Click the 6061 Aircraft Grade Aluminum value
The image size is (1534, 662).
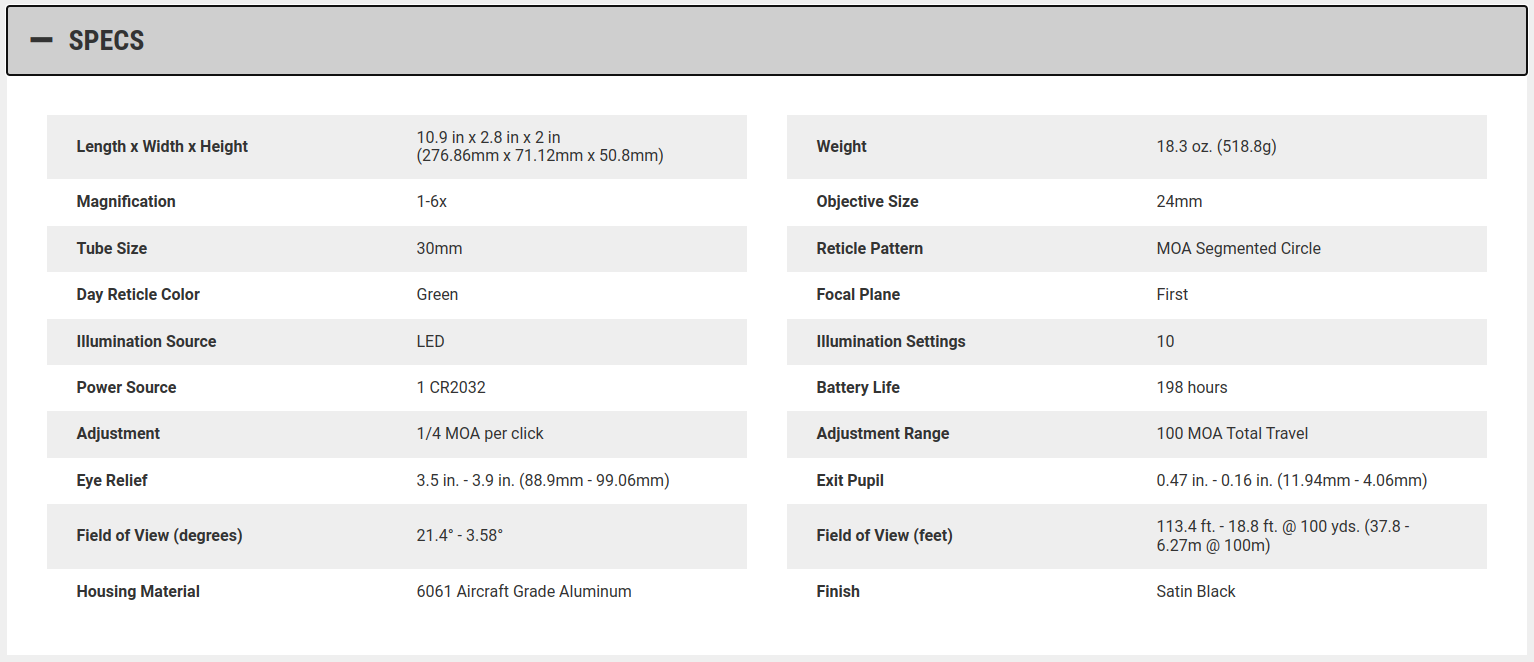coord(524,592)
